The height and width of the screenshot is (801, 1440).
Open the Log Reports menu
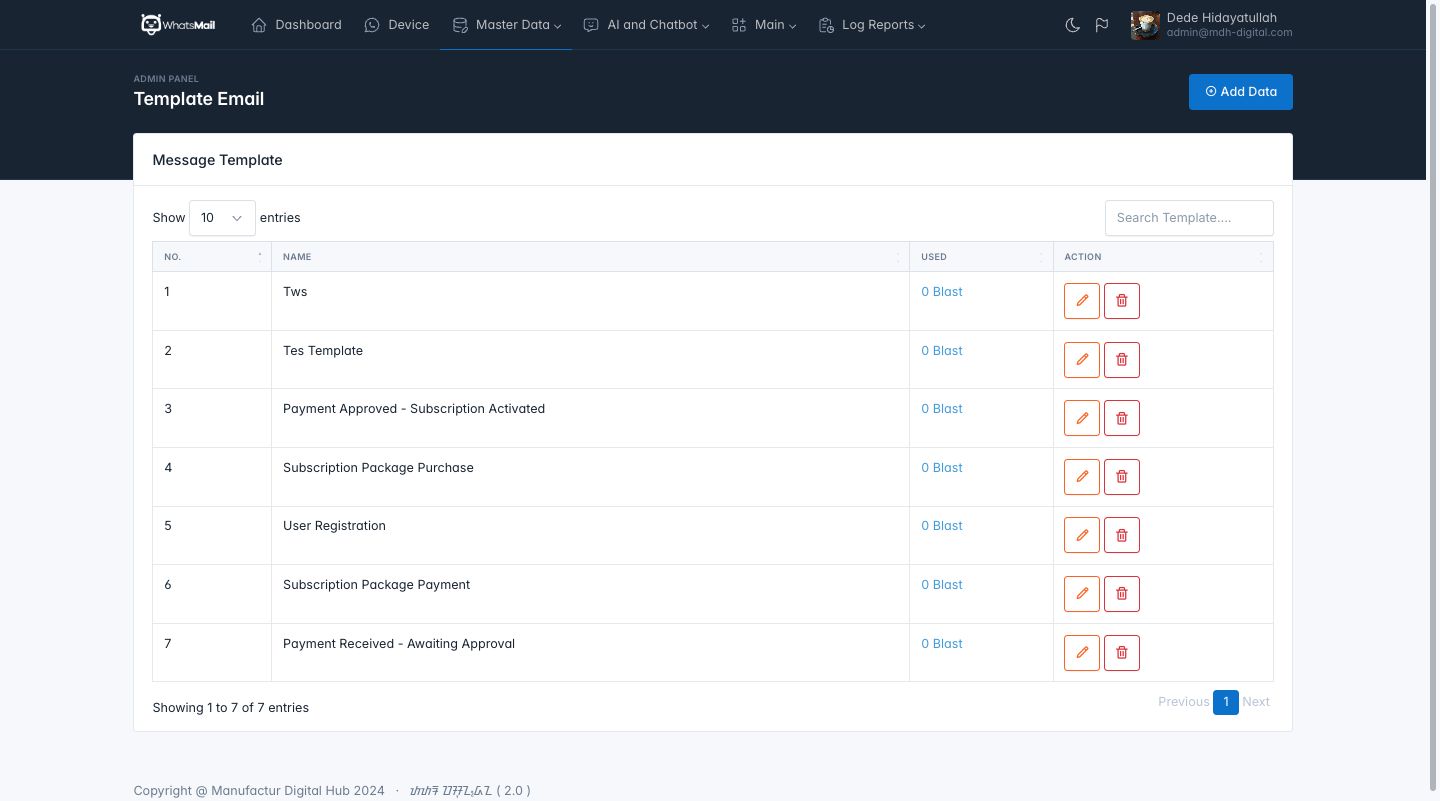pyautogui.click(x=871, y=25)
